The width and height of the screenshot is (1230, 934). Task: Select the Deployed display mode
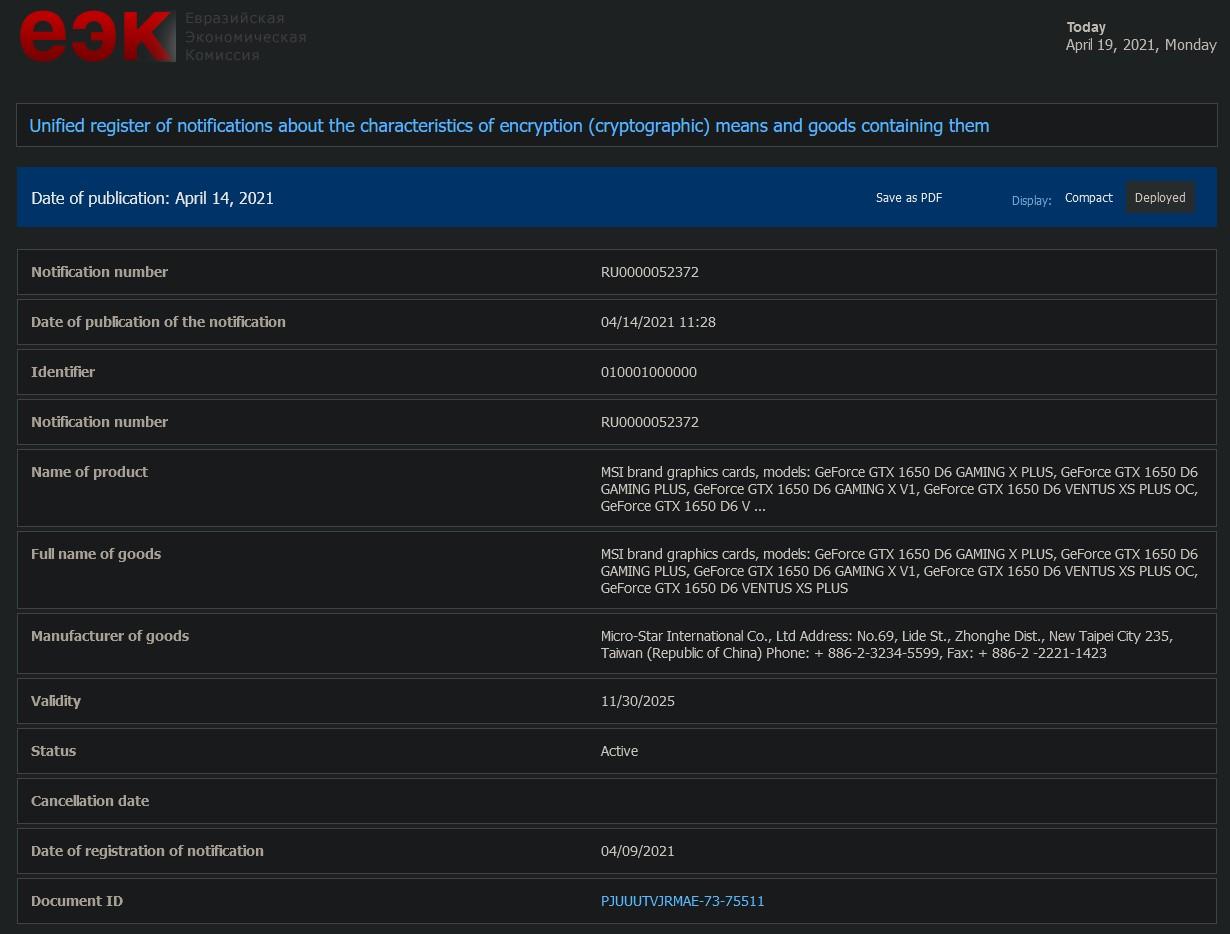tap(1159, 198)
